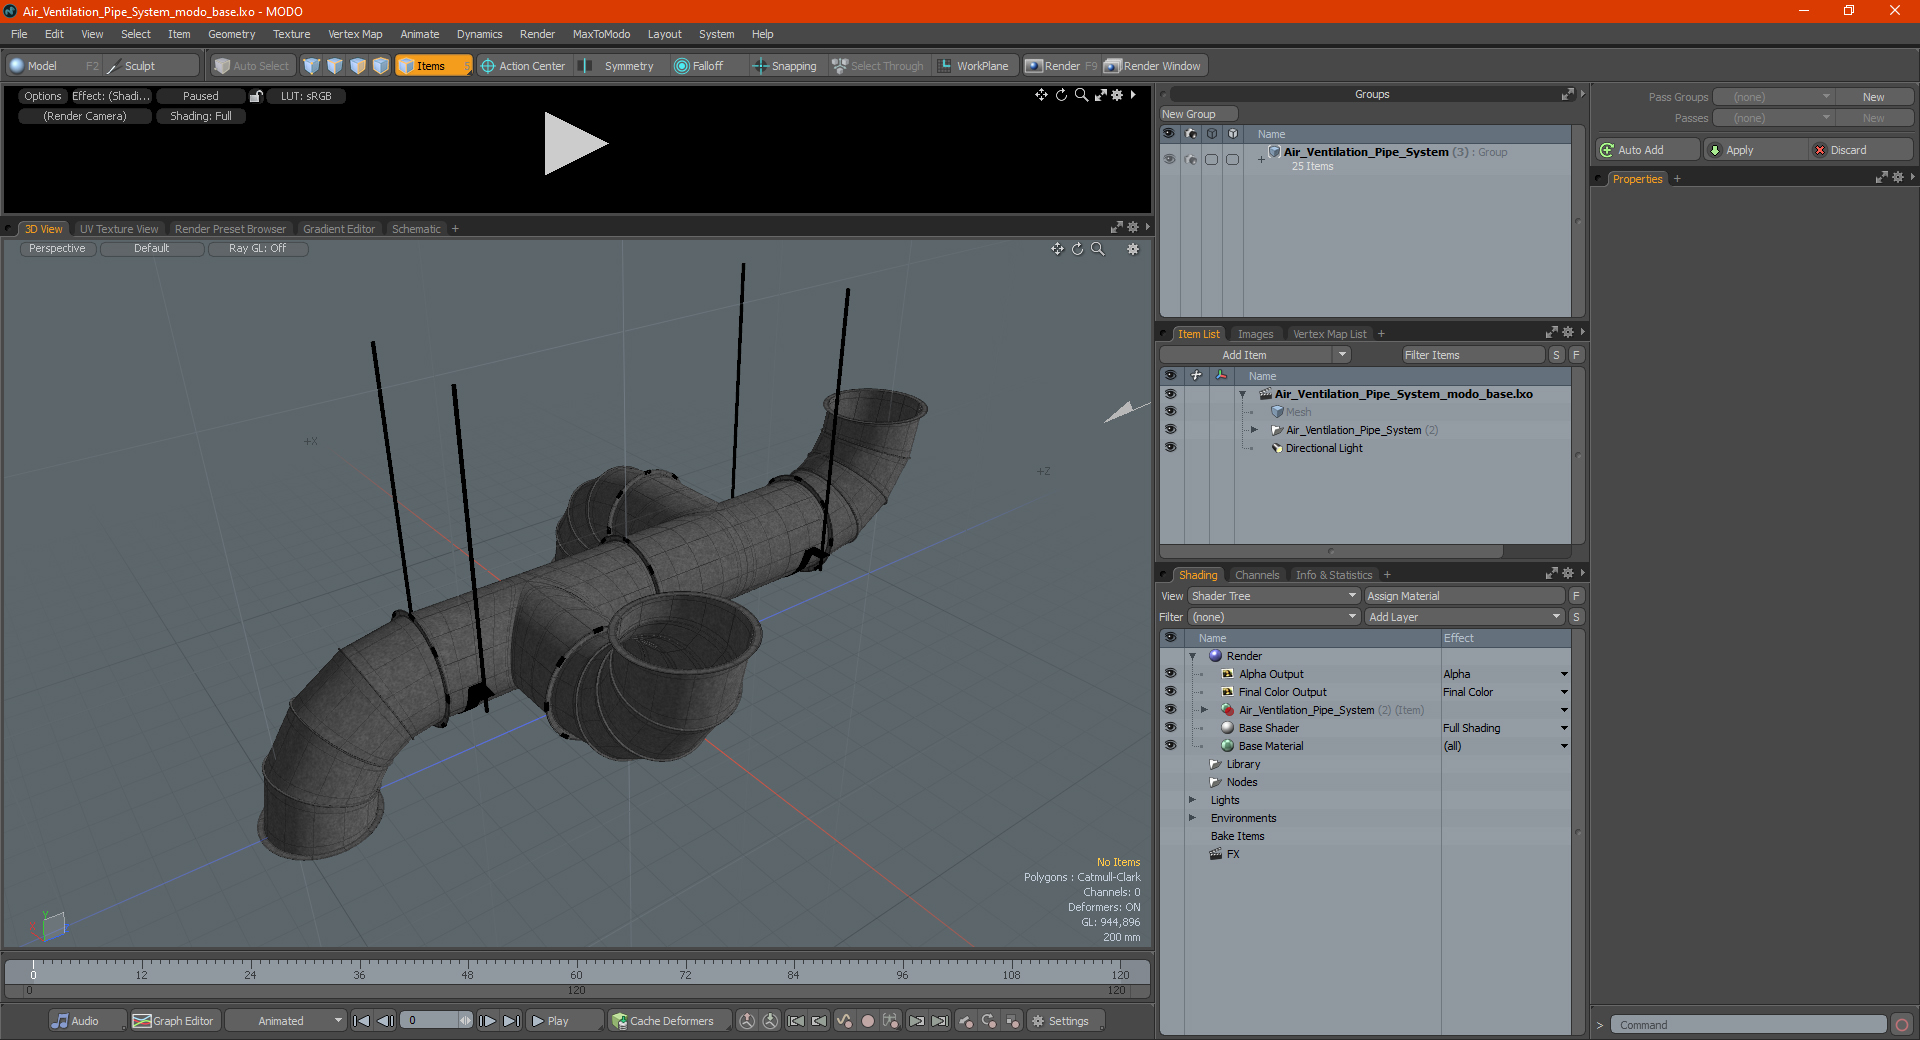This screenshot has width=1920, height=1040.
Task: Toggle visibility of the Base Material layer
Action: [1170, 745]
